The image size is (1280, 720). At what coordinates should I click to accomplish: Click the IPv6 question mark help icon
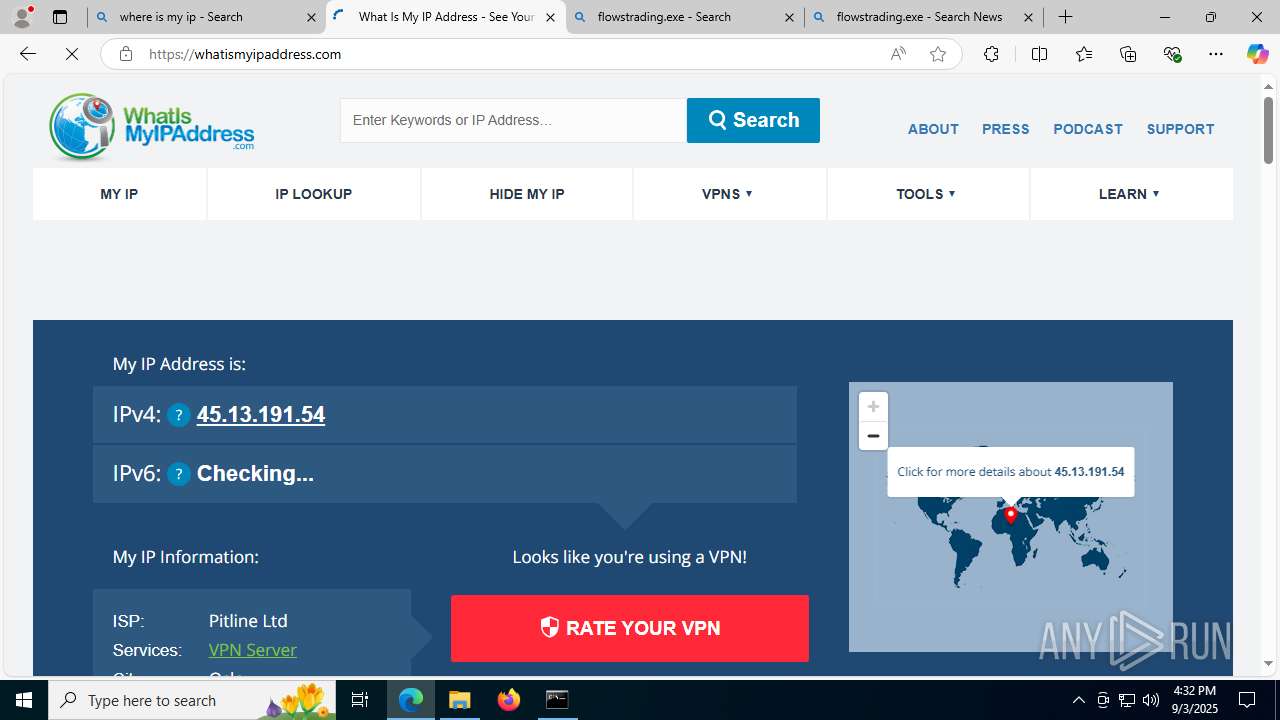click(179, 474)
